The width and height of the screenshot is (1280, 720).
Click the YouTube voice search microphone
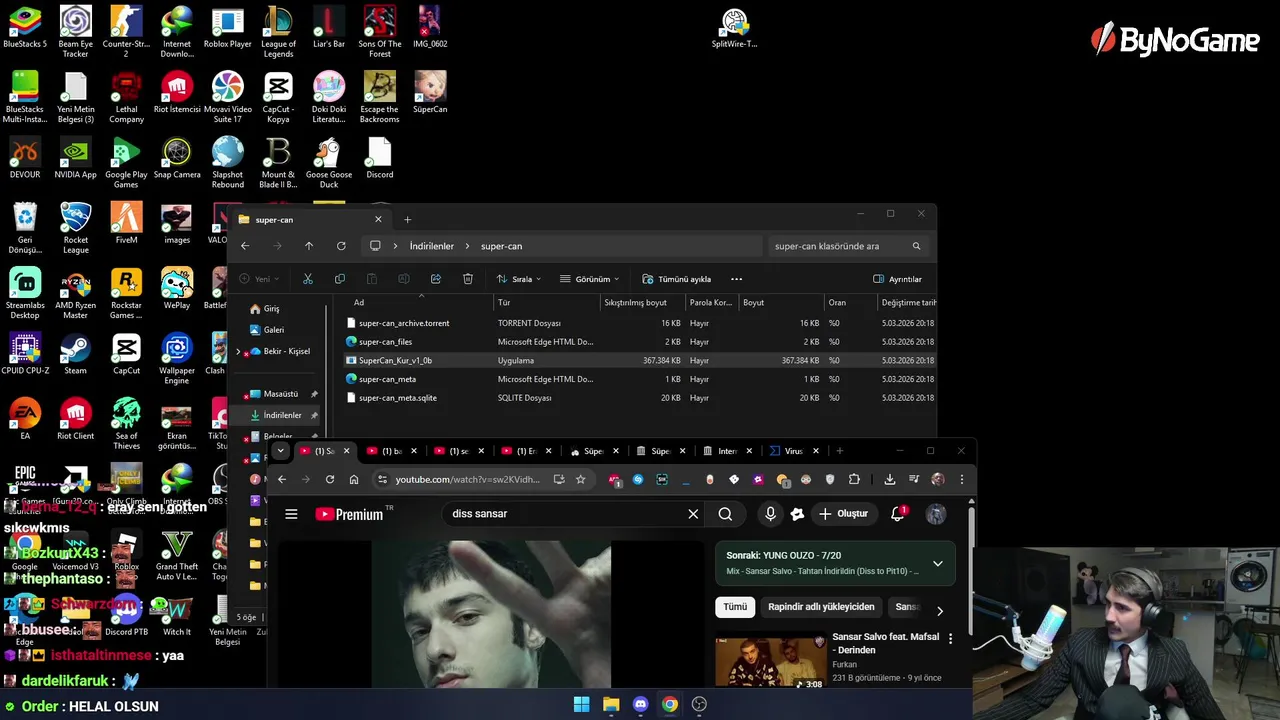(770, 514)
